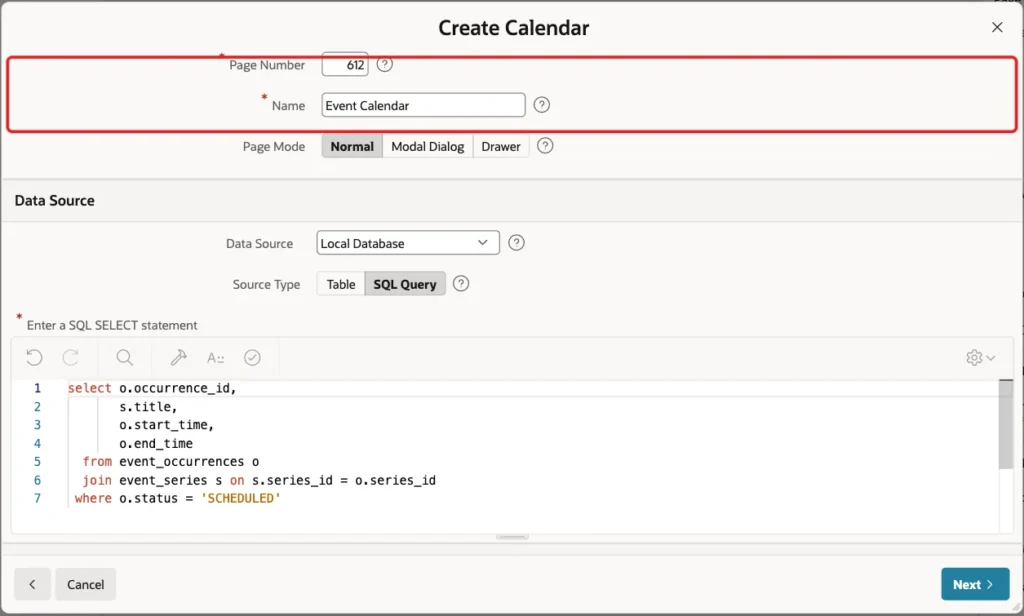
Task: Click the editor resize handle bar
Action: pos(512,537)
